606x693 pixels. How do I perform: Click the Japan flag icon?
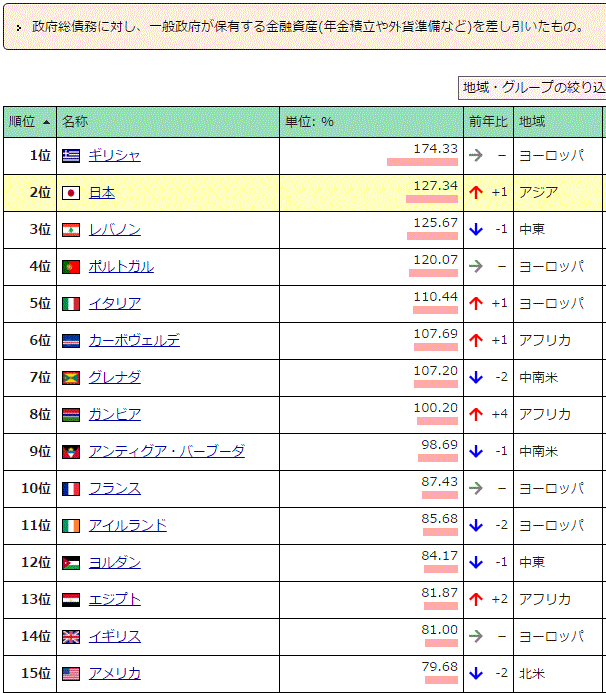pos(71,193)
